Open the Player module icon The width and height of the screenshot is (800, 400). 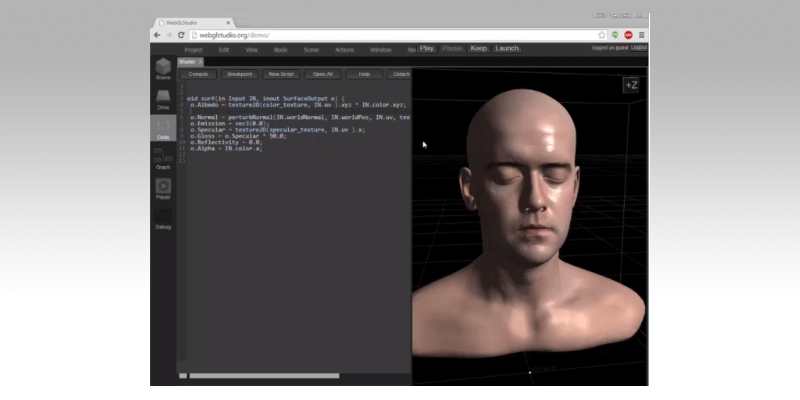(162, 188)
